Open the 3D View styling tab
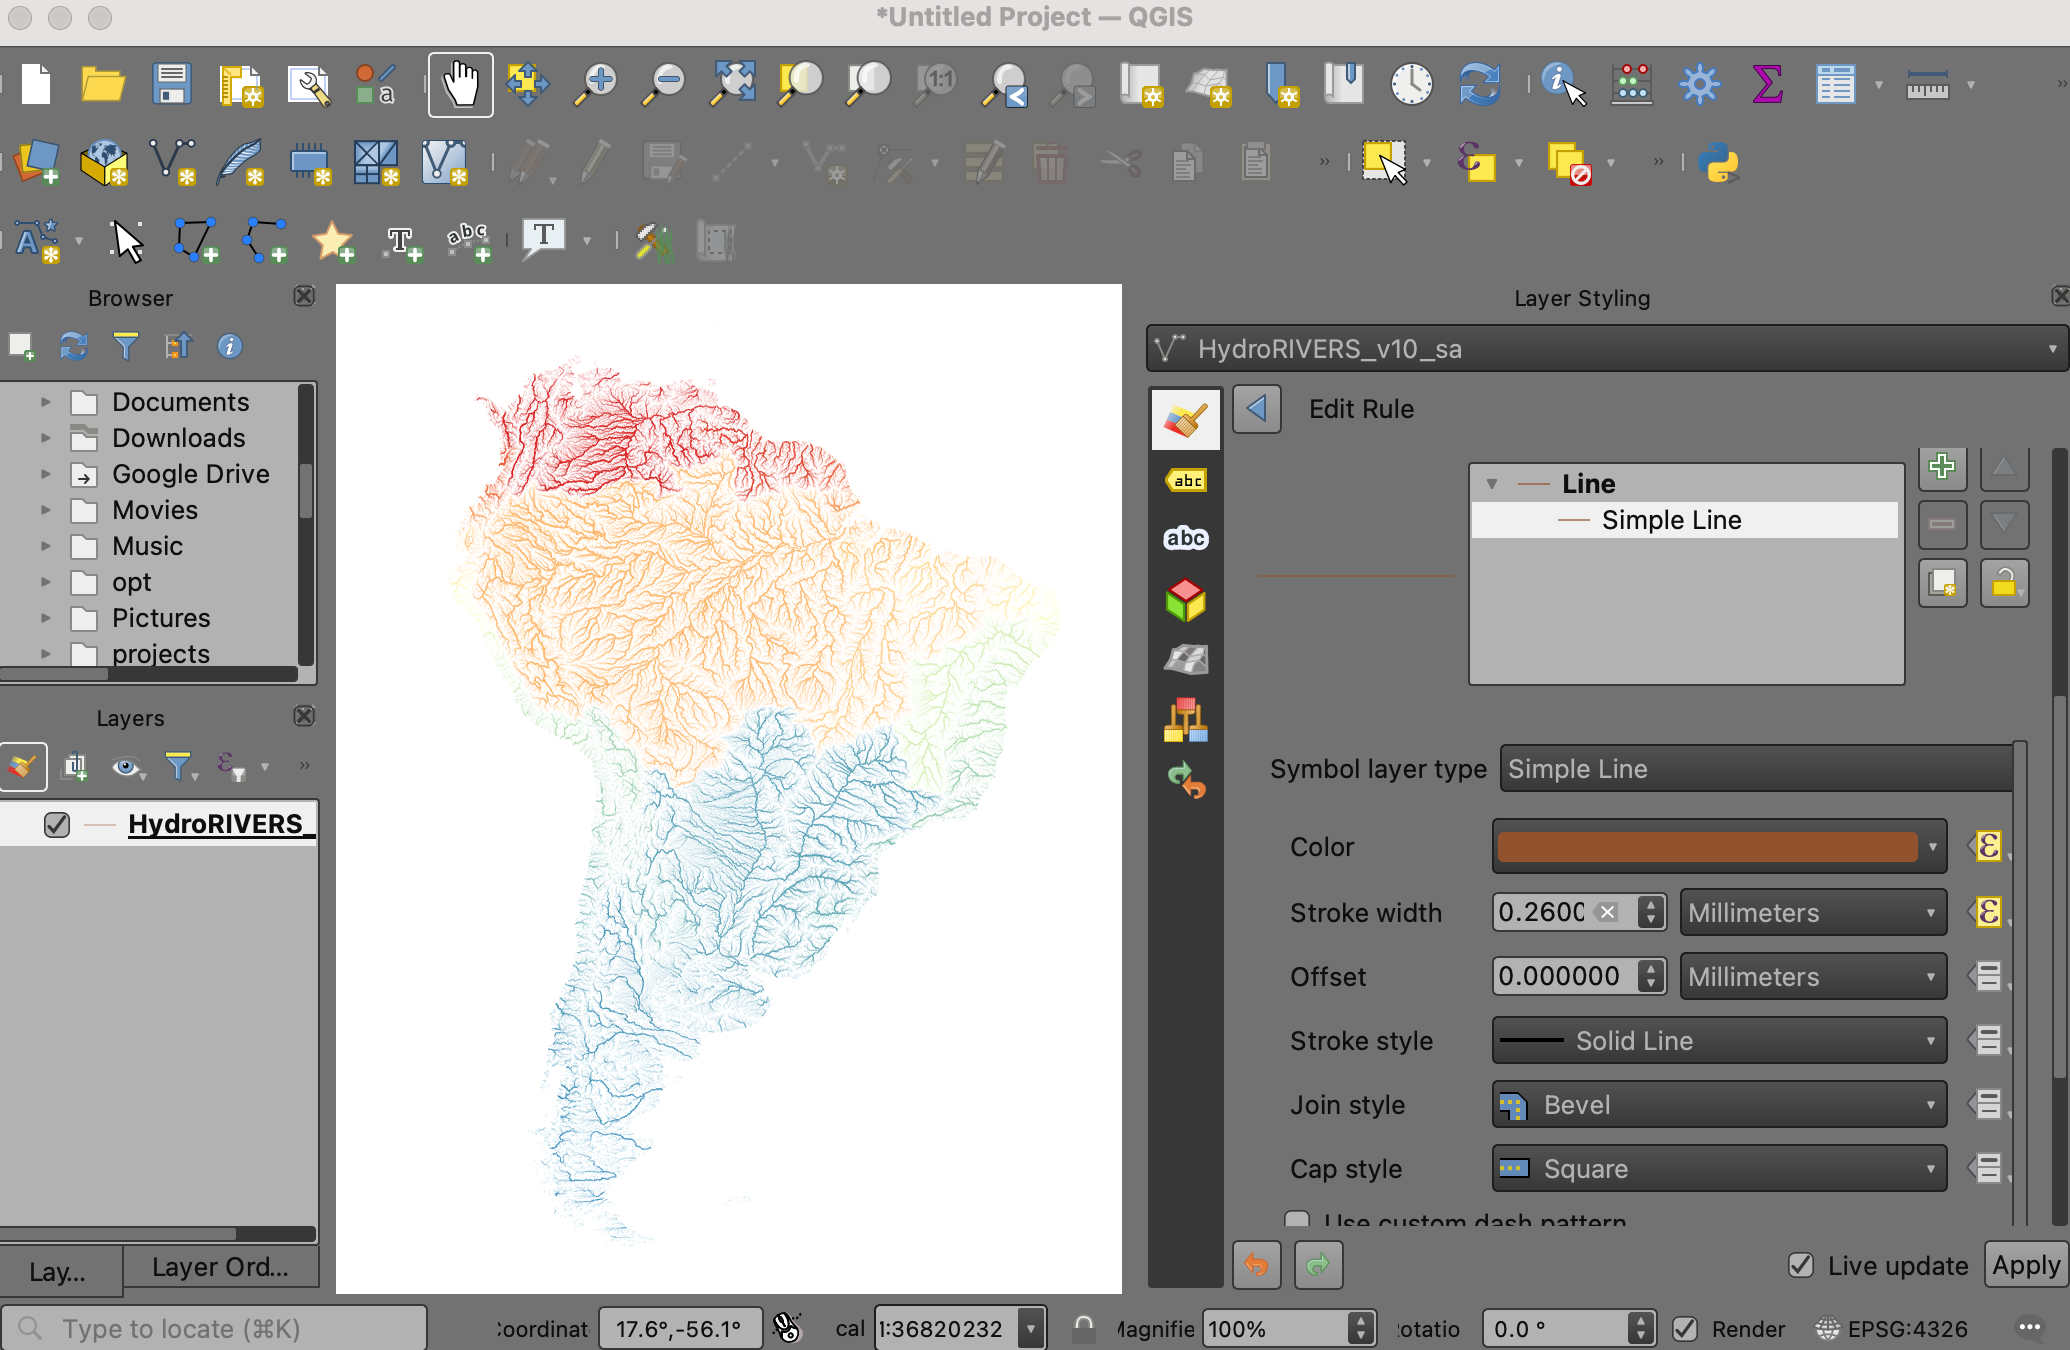Image resolution: width=2070 pixels, height=1350 pixels. [1186, 600]
